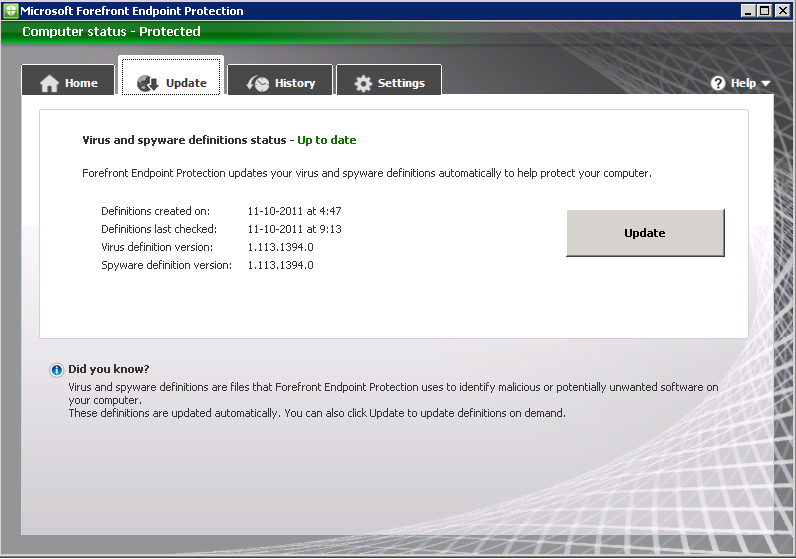The height and width of the screenshot is (559, 796).
Task: Click 'Computer status - Protected' banner text
Action: click(111, 31)
